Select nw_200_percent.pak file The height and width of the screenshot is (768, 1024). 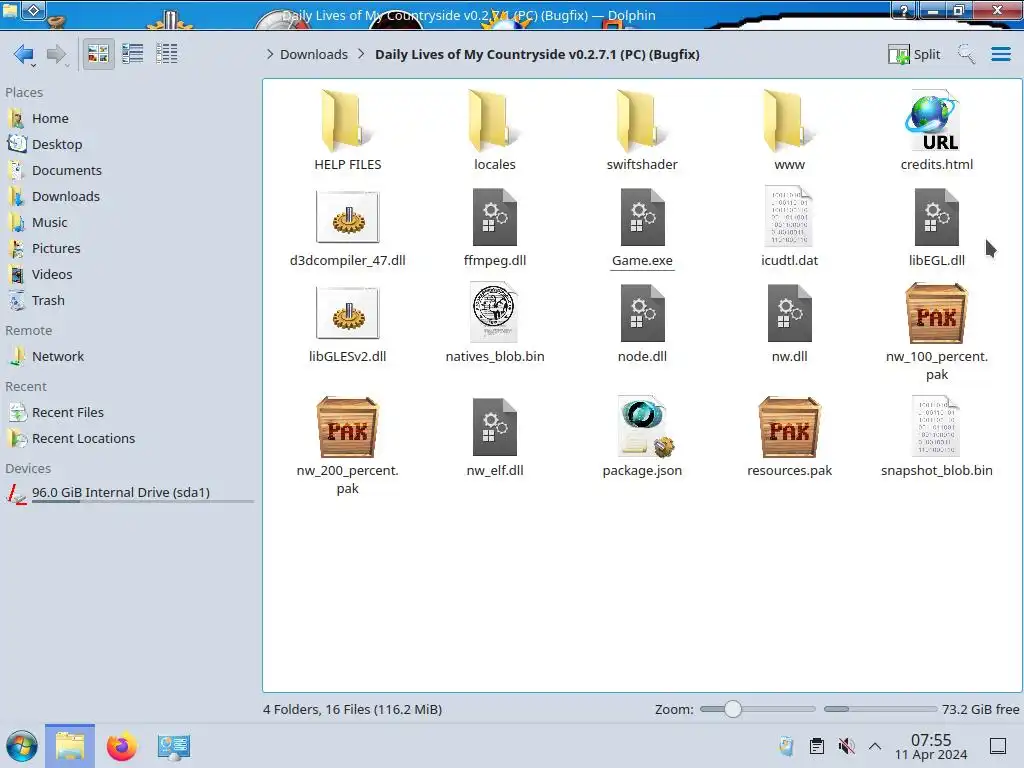(347, 446)
